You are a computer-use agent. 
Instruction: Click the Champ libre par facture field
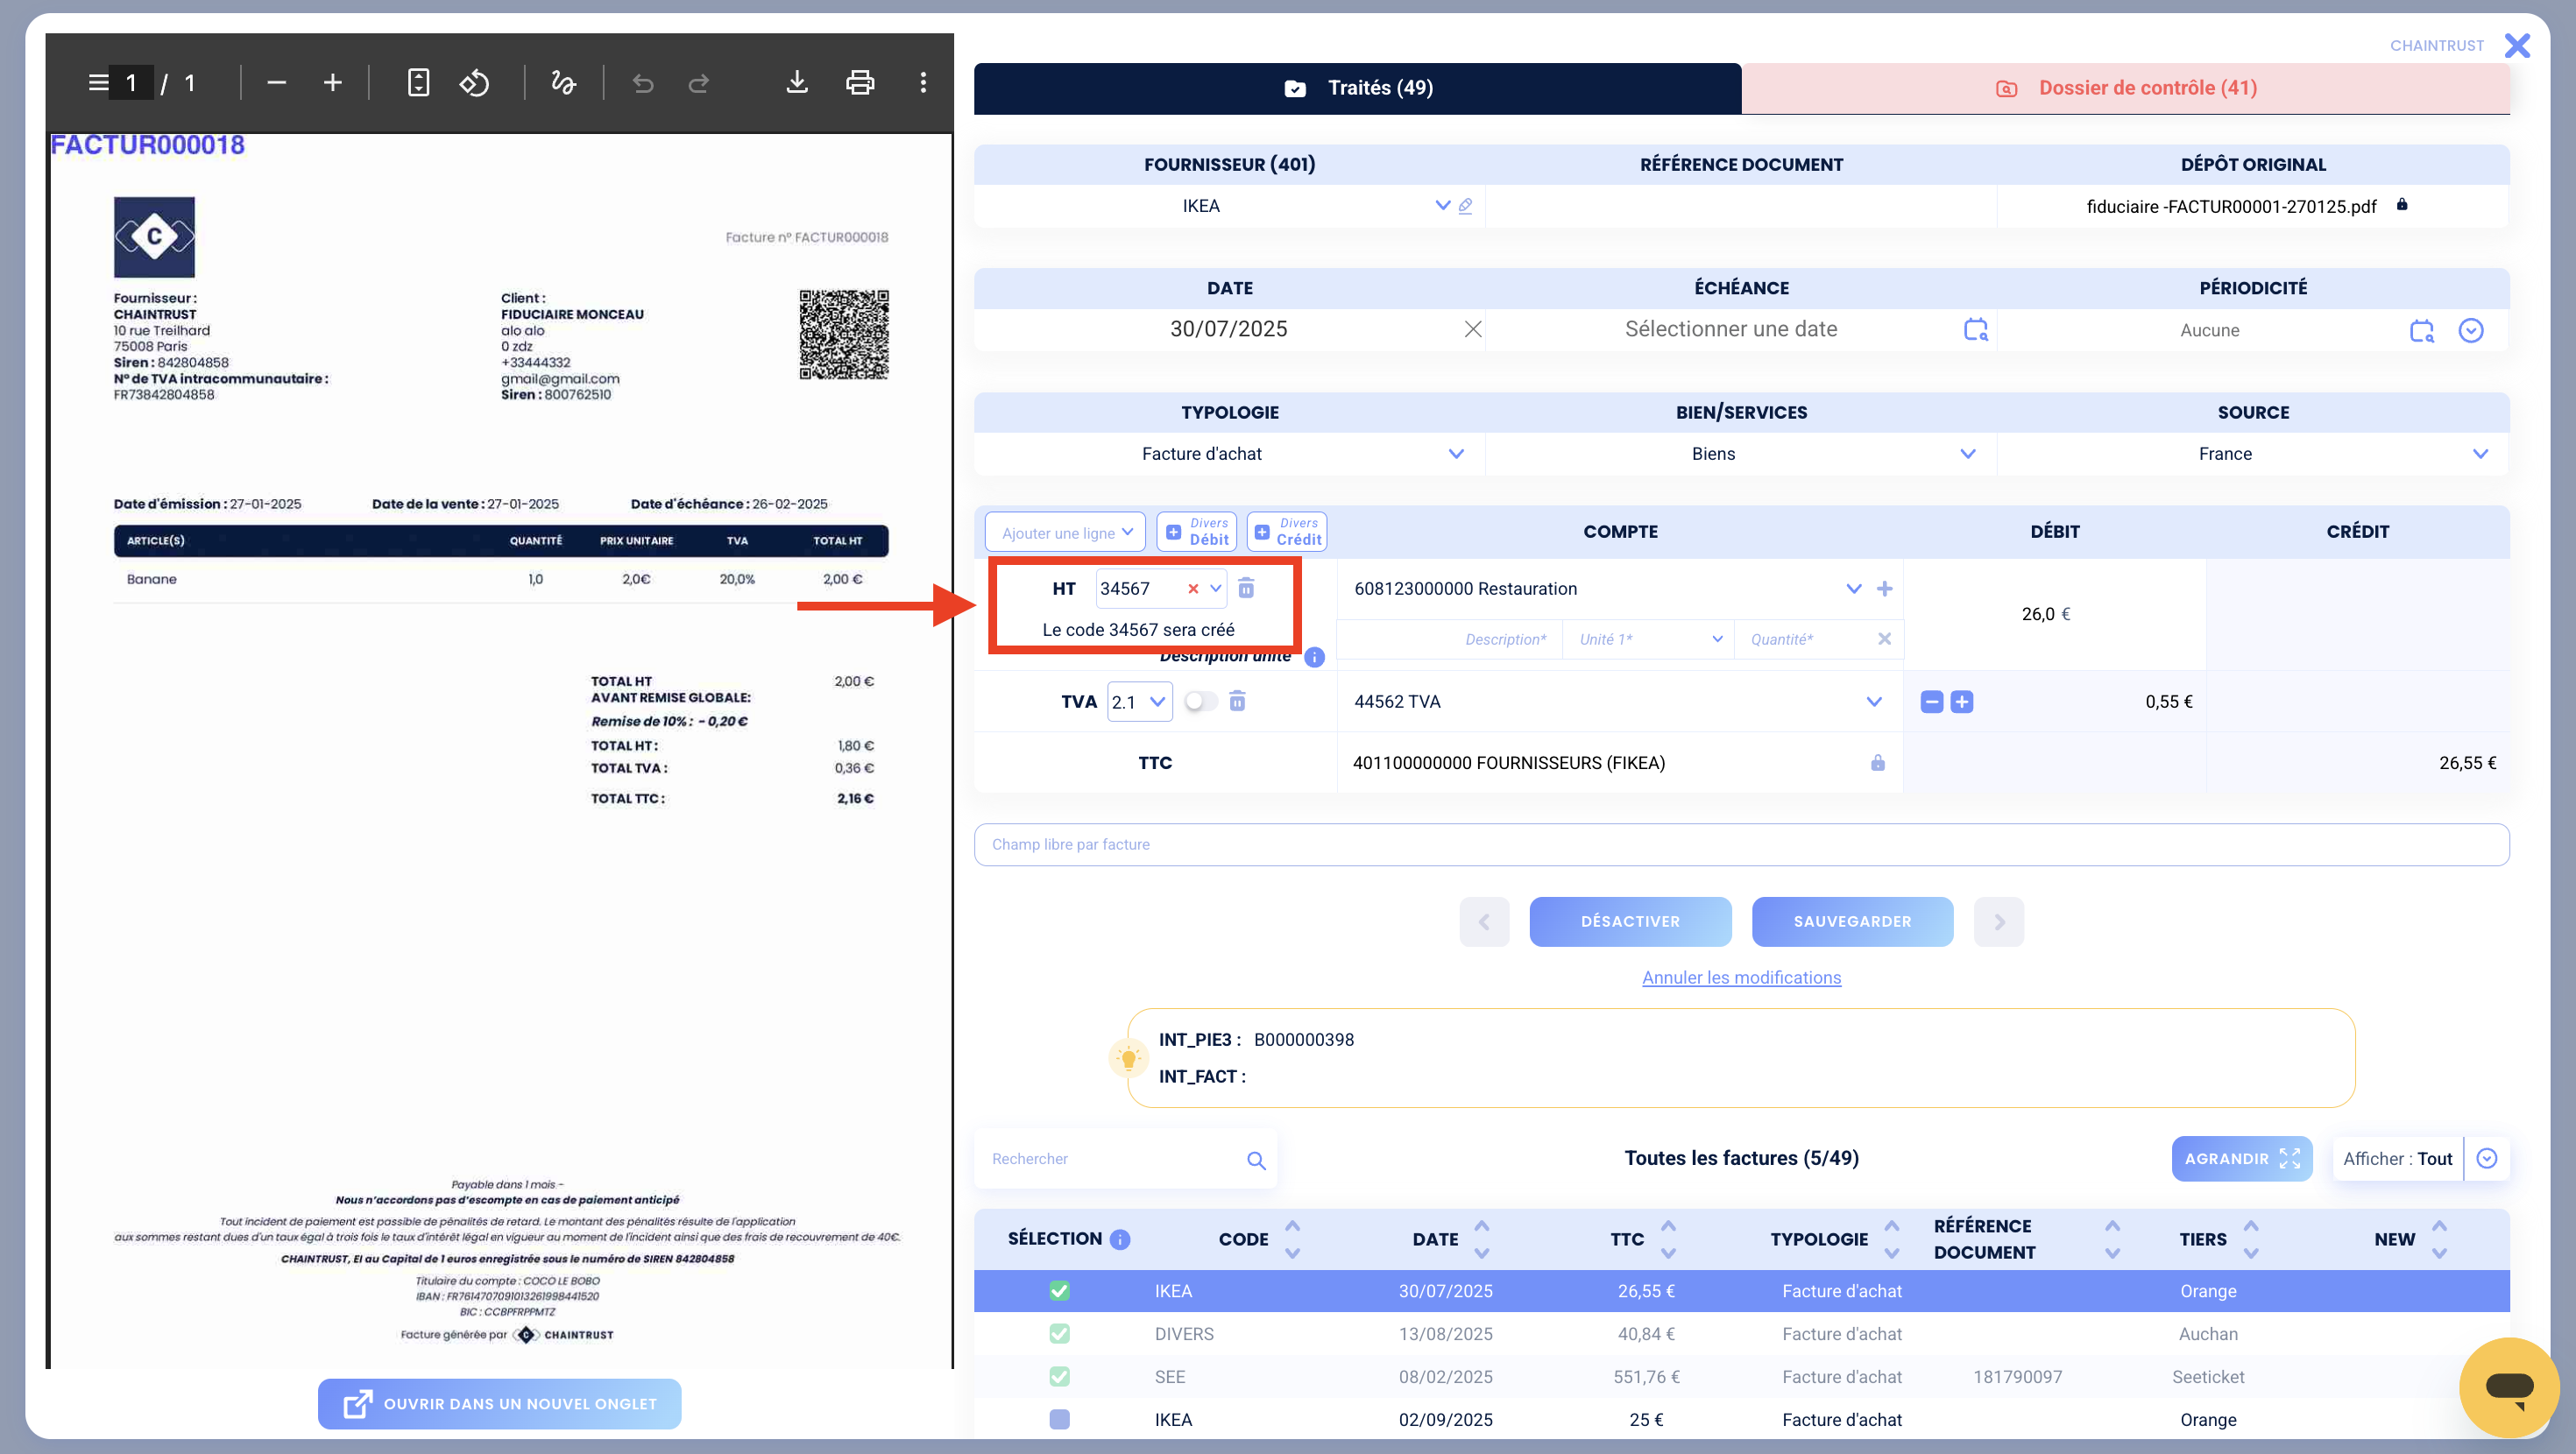click(x=1741, y=845)
